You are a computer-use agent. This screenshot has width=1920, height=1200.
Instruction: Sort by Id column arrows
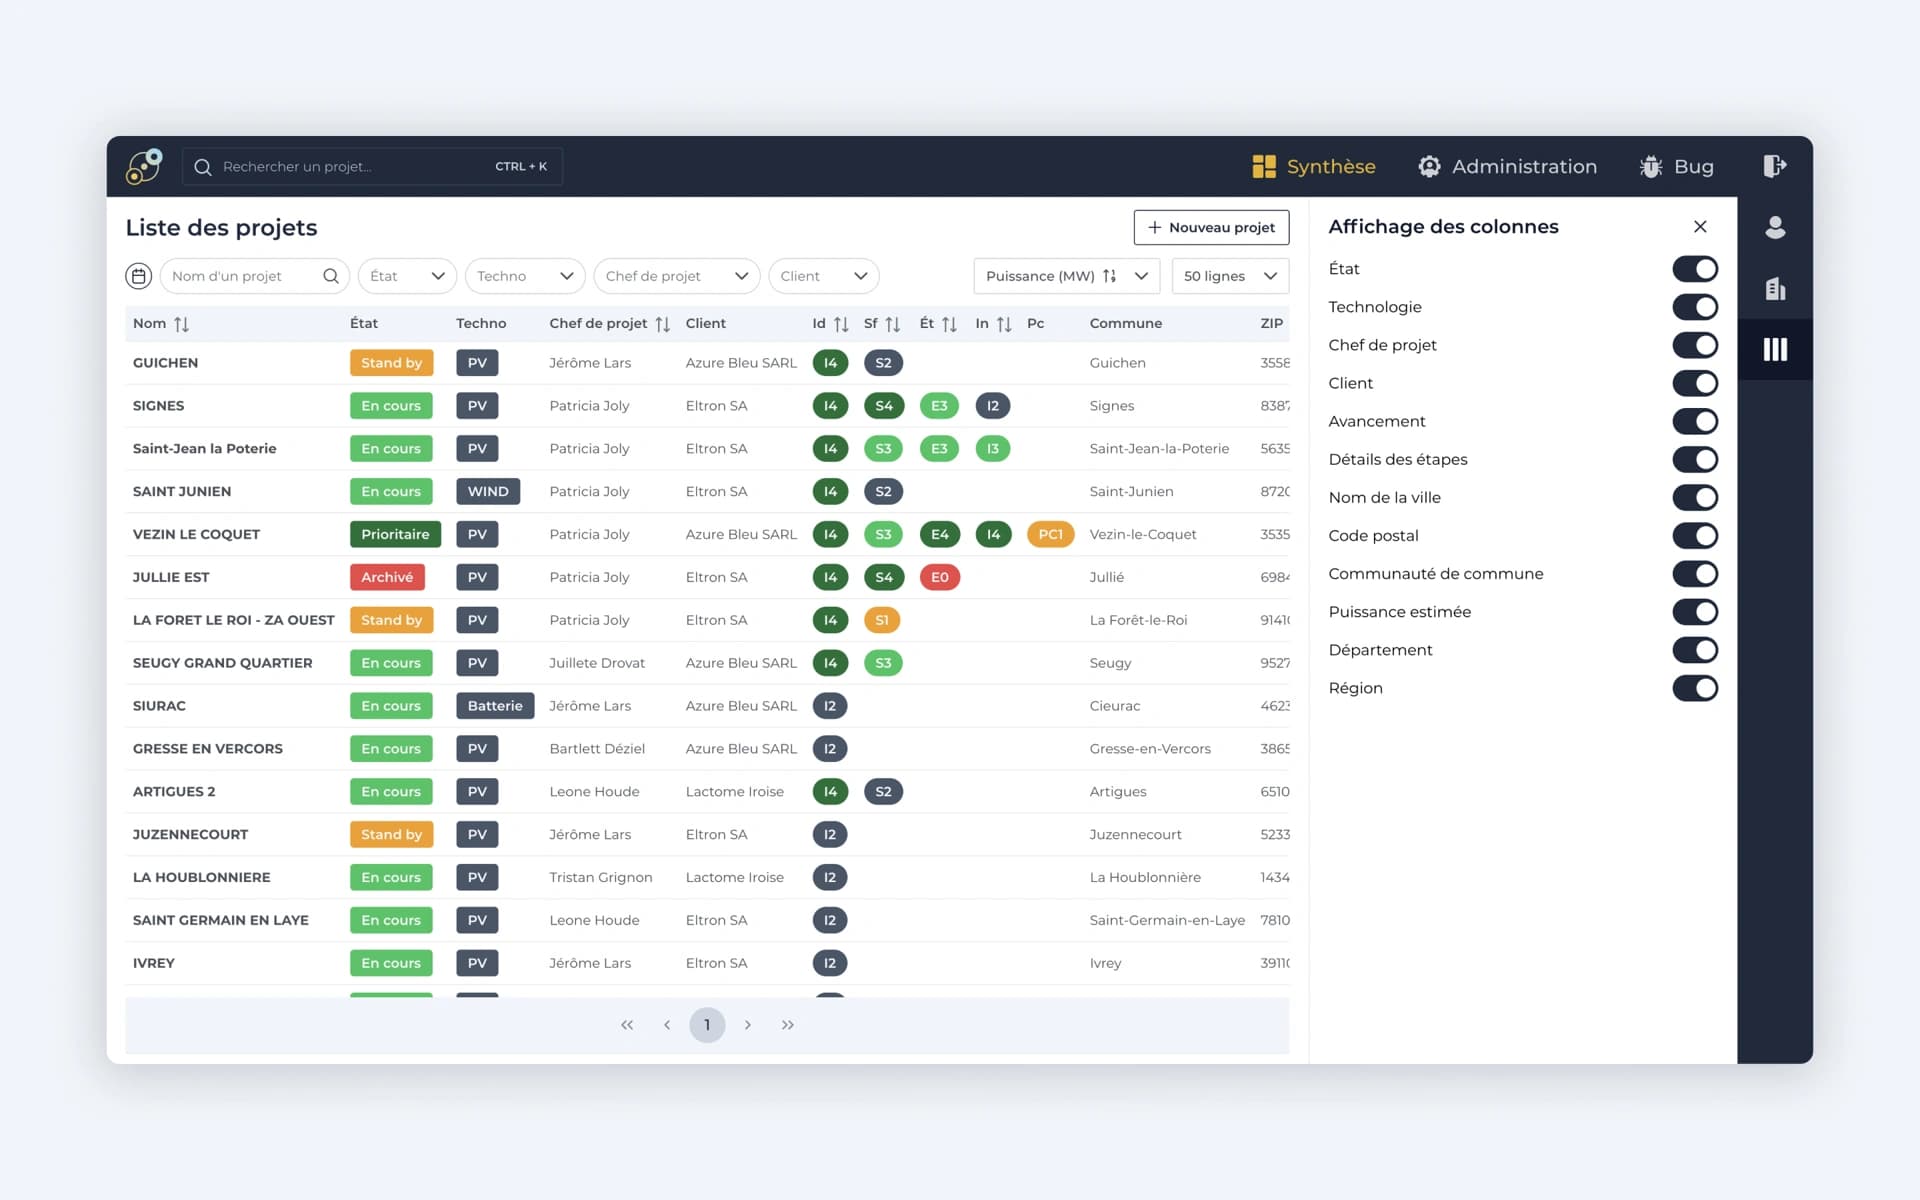(x=841, y=324)
